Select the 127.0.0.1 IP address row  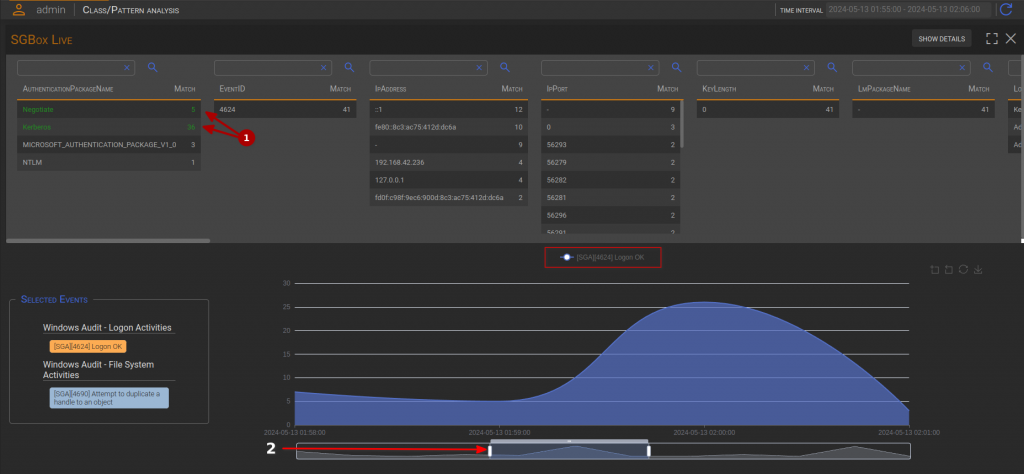pyautogui.click(x=449, y=180)
